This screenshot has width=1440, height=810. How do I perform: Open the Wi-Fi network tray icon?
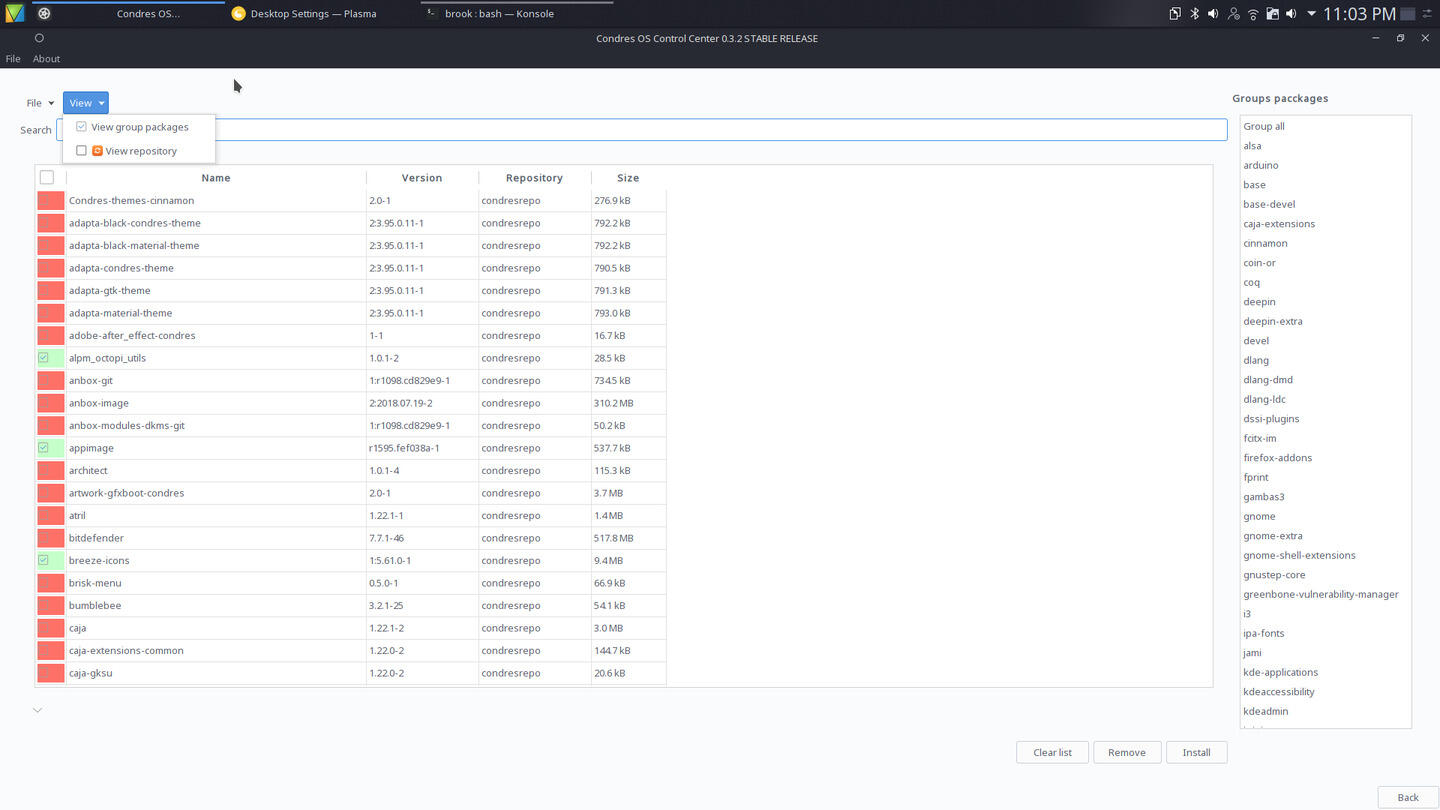[1252, 14]
